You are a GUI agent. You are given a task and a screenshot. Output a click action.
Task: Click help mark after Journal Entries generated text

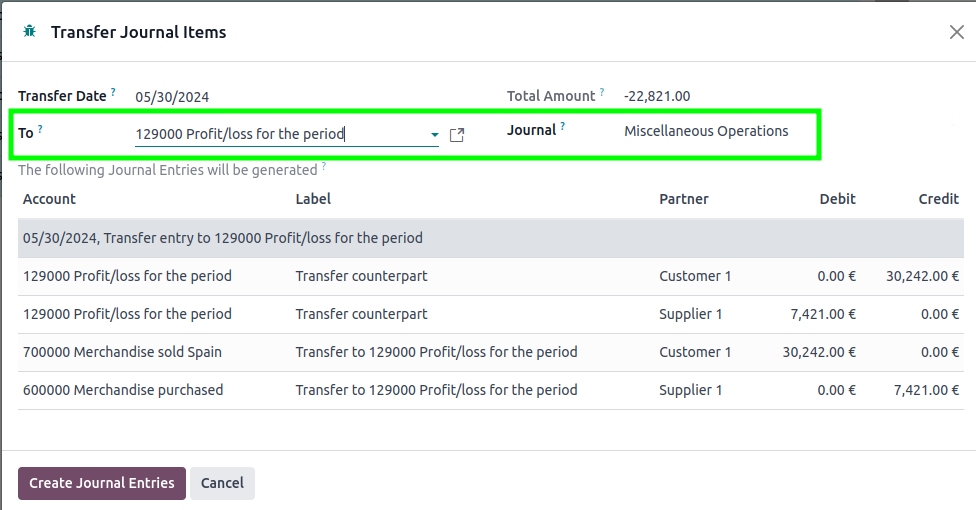coord(323,167)
